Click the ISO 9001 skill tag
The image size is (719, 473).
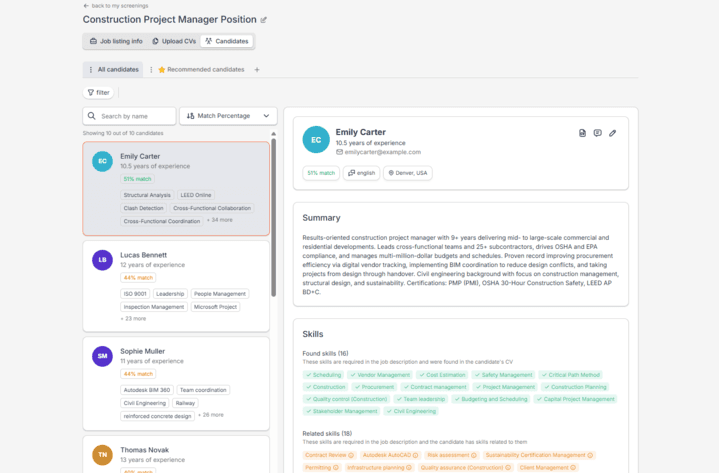point(135,294)
